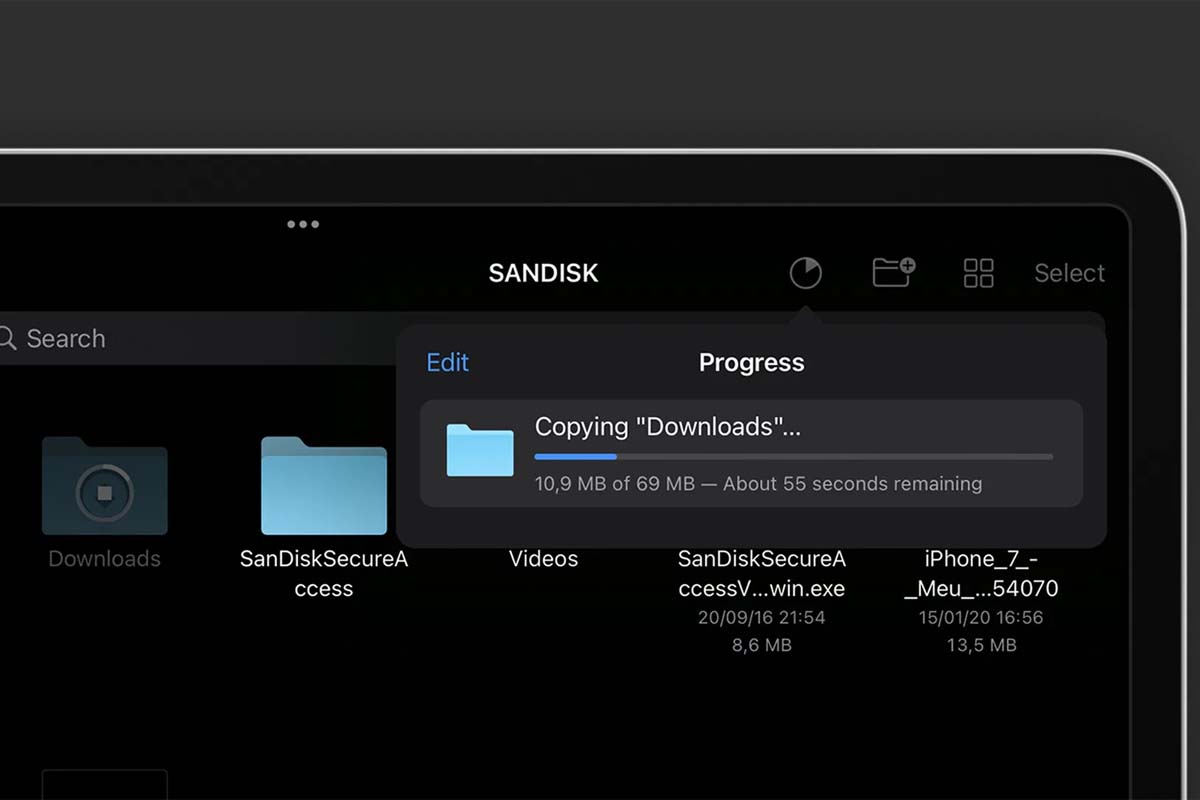Click the folder icon in the Progress popover
The image size is (1200, 800).
480,450
